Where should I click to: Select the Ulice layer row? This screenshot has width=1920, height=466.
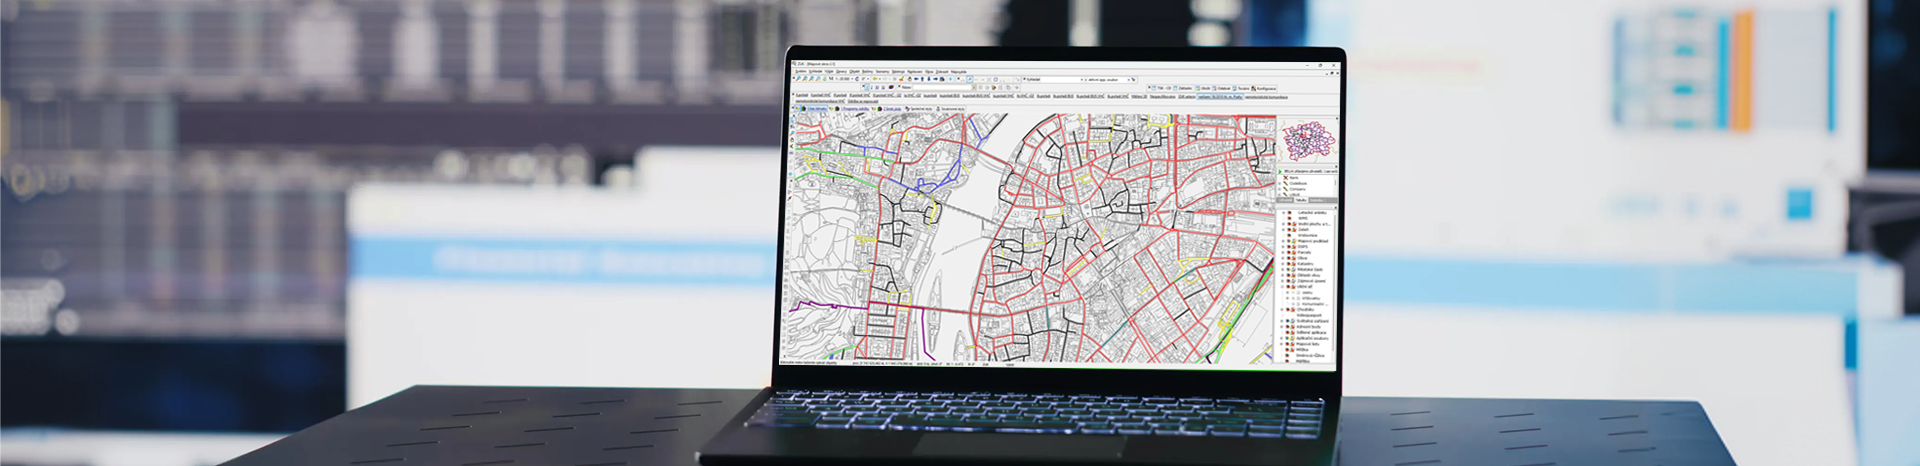coord(1301,258)
